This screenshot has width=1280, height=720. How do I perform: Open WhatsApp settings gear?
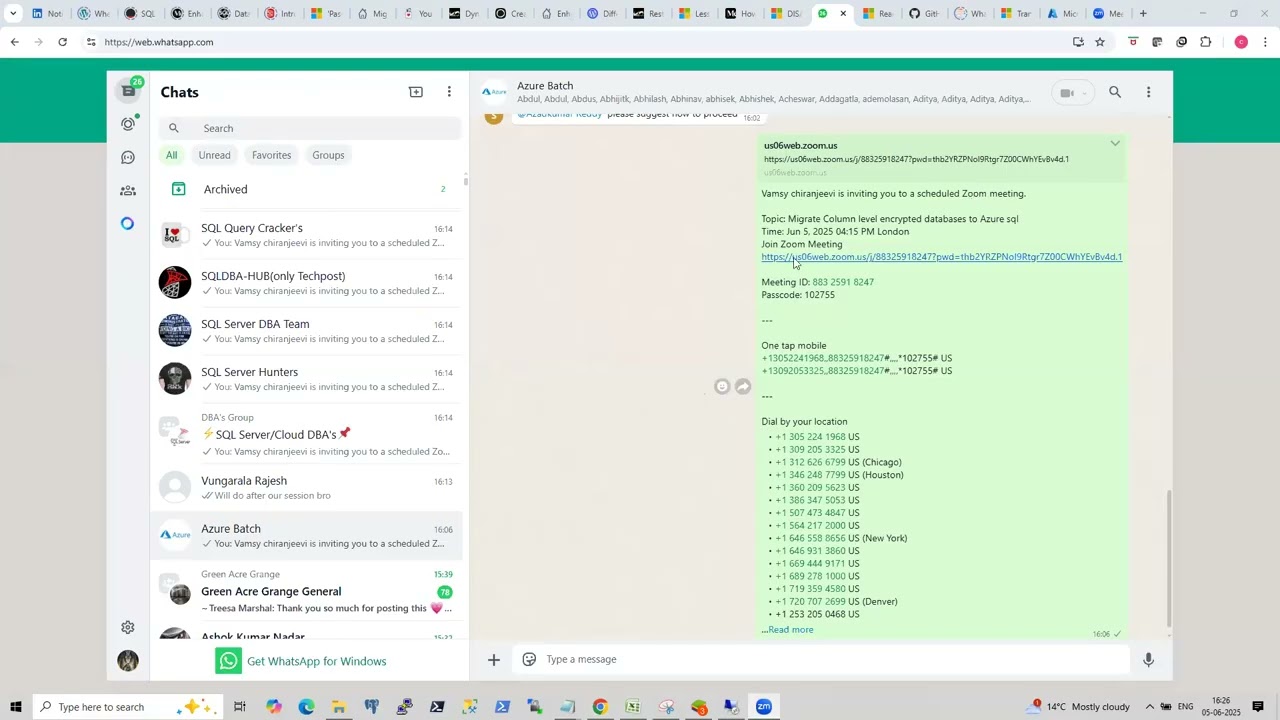[x=128, y=627]
